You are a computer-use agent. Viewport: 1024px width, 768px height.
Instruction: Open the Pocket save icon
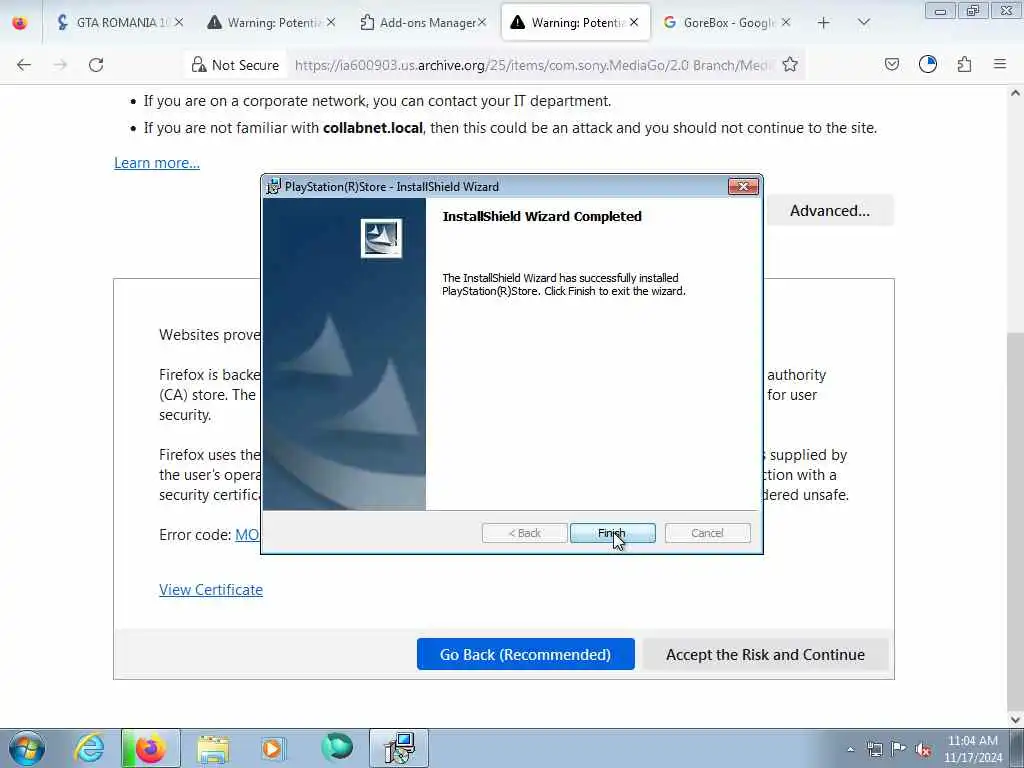pos(891,65)
